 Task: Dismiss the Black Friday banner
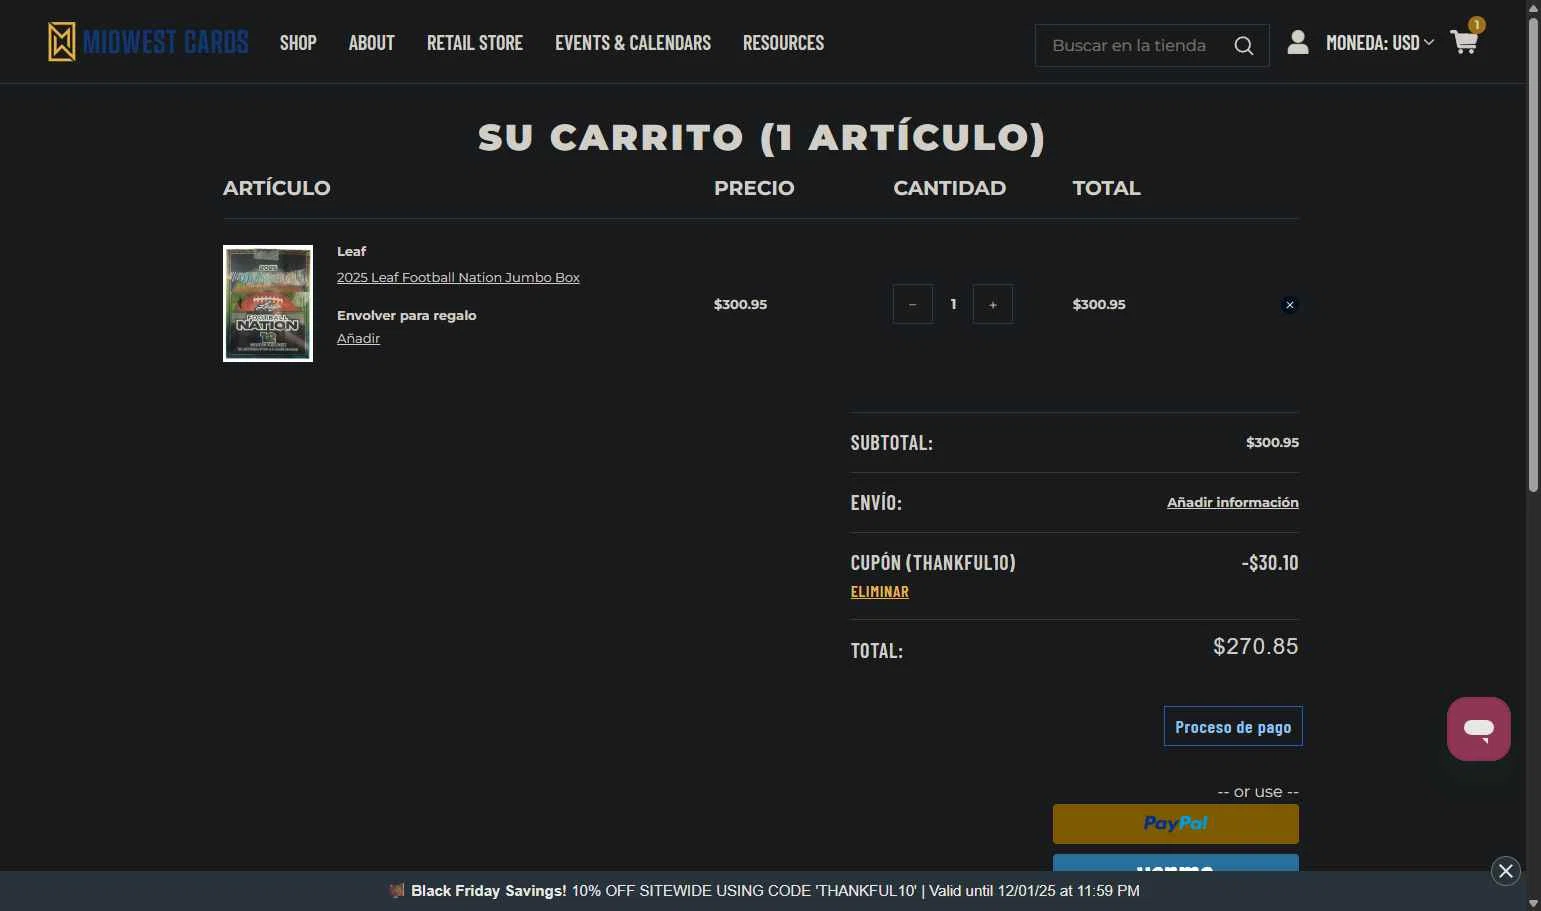click(x=1506, y=871)
